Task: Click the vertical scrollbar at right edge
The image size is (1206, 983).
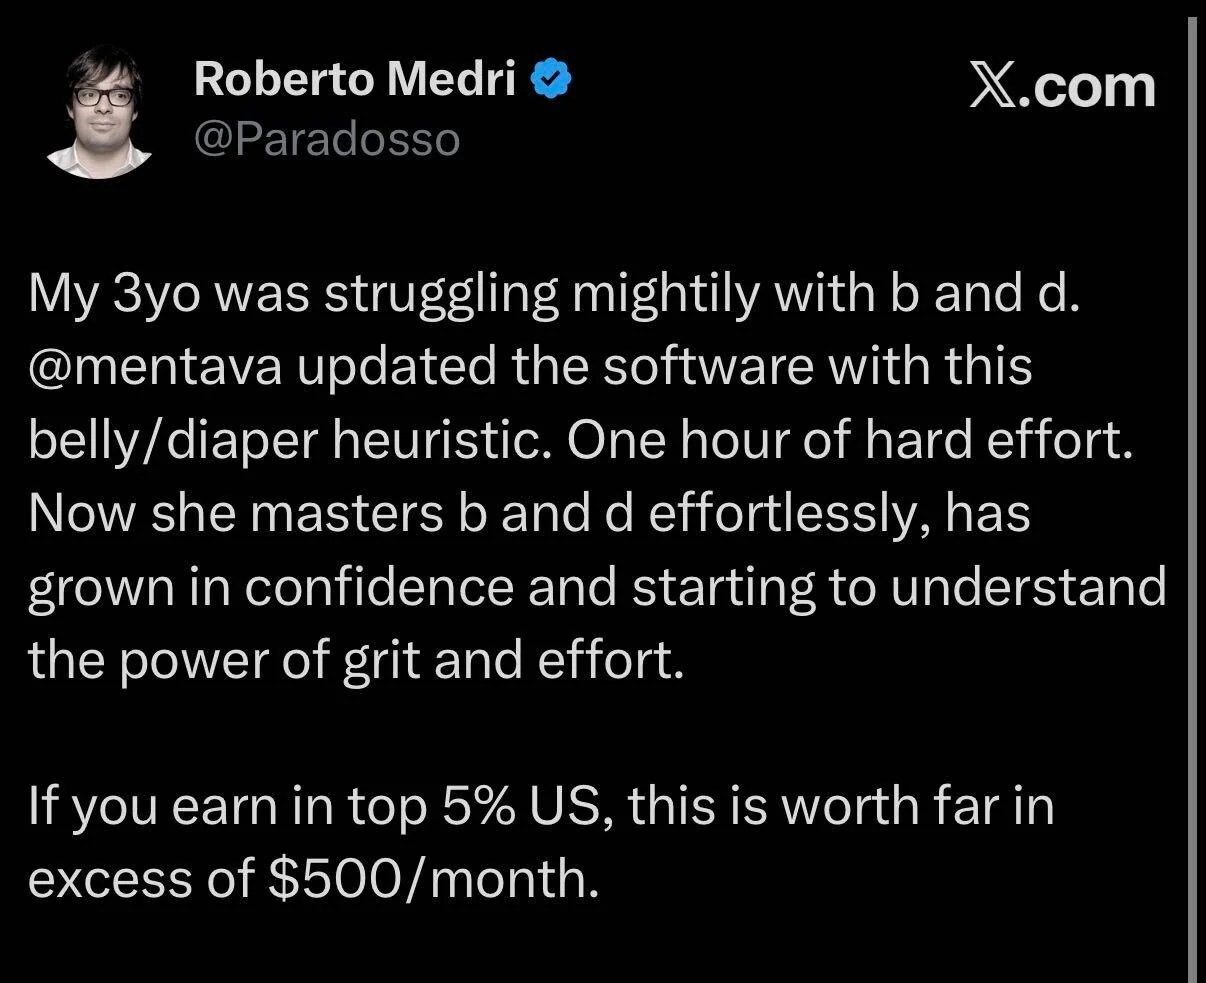Action: [x=1194, y=491]
